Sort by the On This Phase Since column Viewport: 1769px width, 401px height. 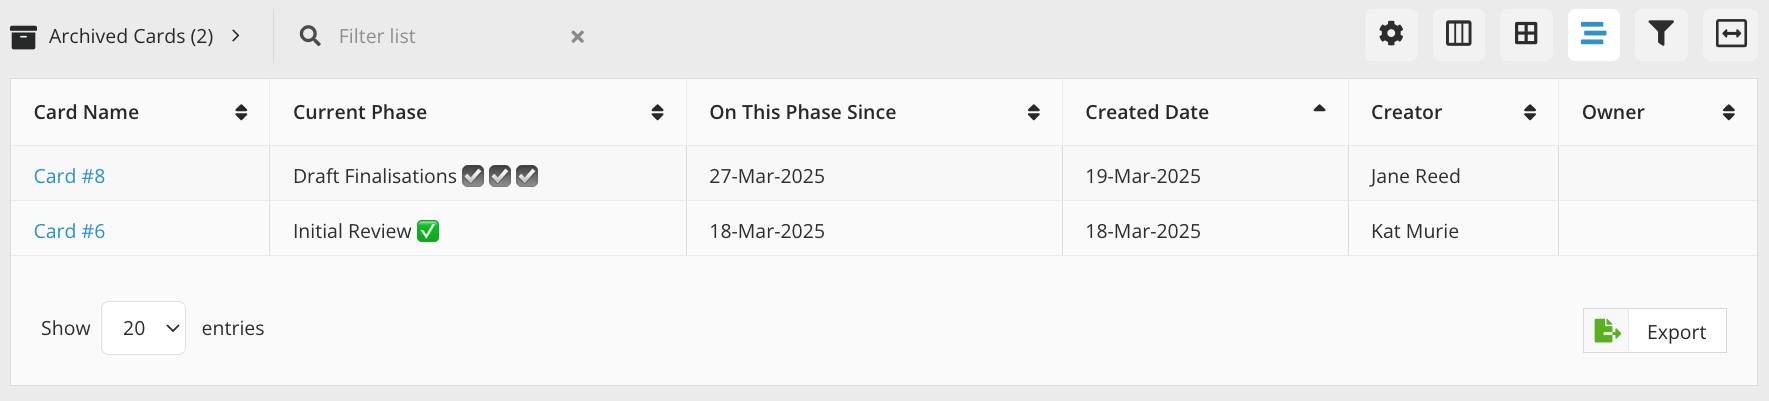pos(1033,113)
